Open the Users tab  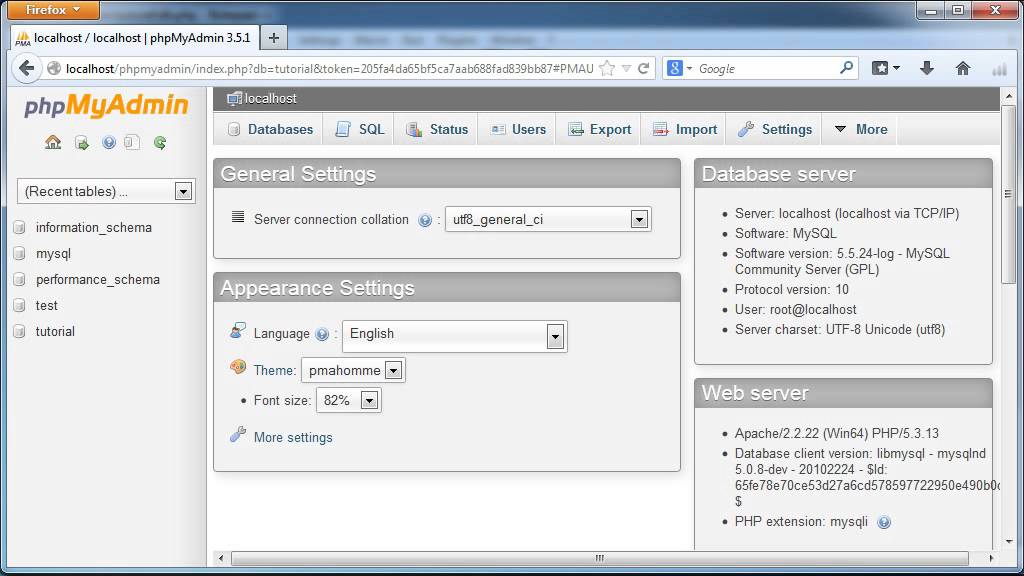point(519,129)
